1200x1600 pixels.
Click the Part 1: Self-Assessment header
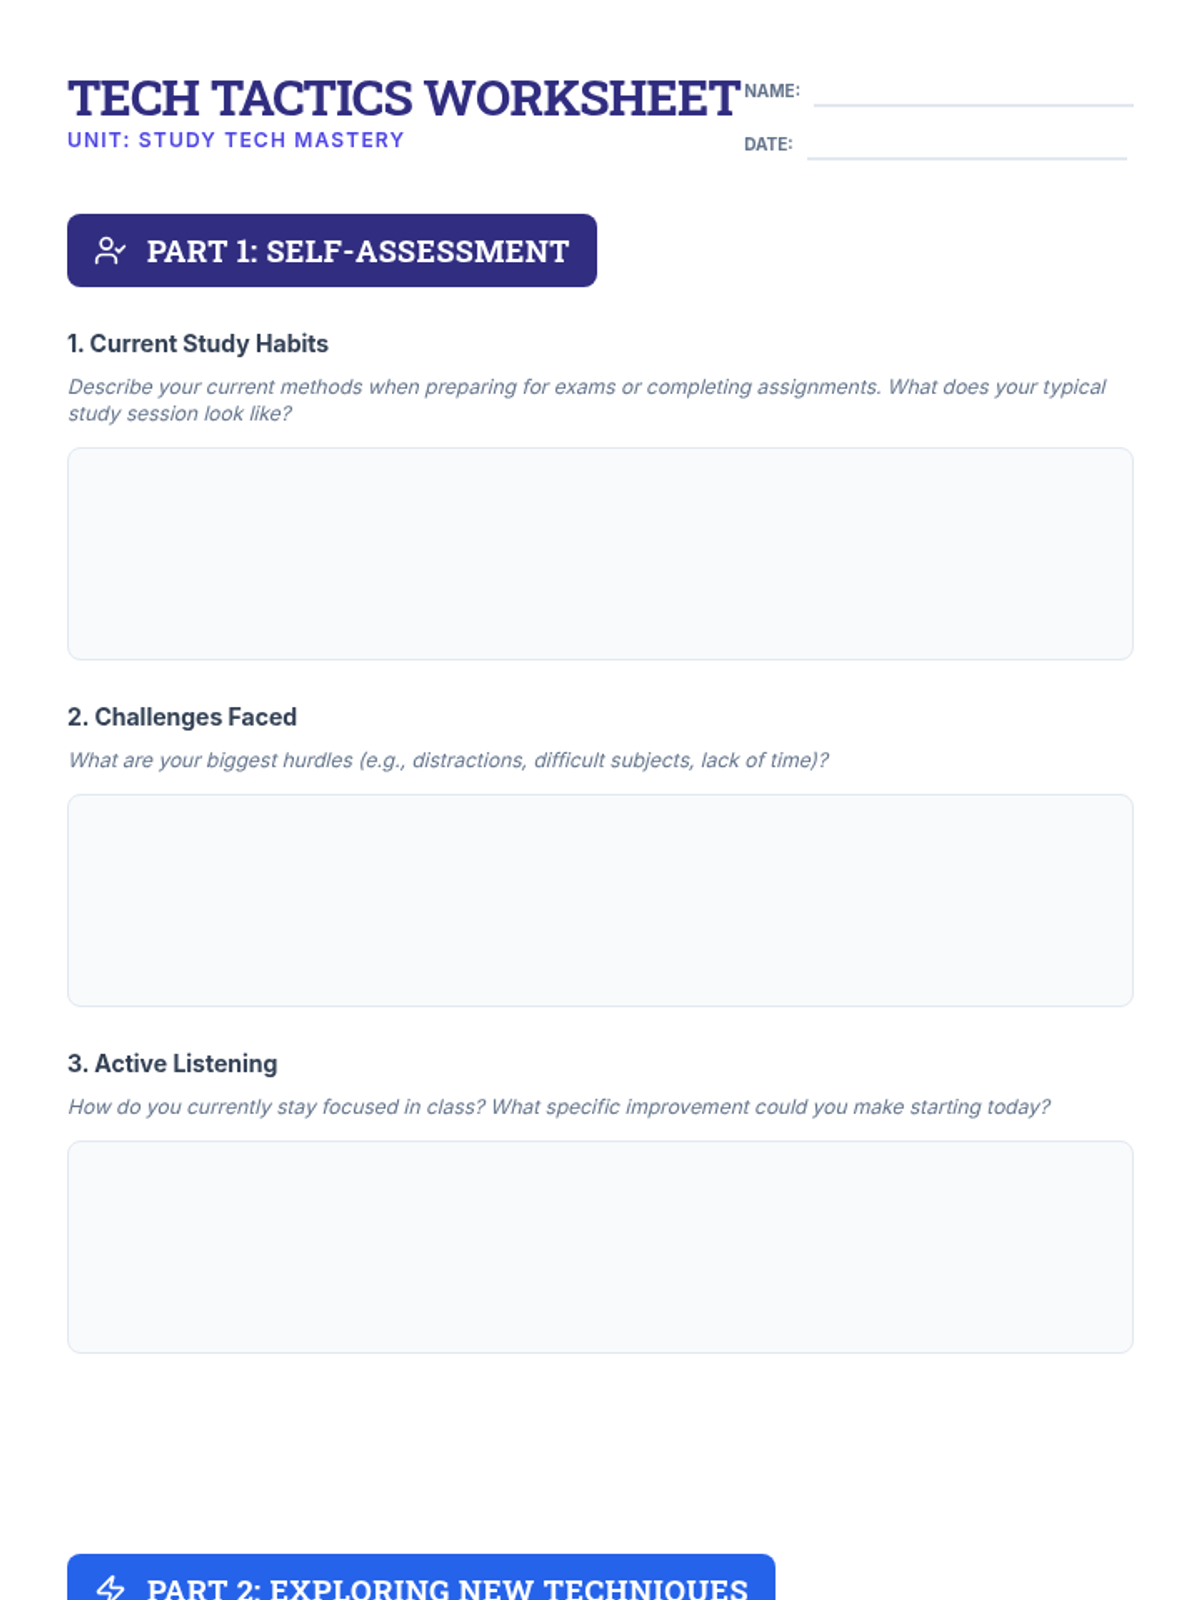pyautogui.click(x=332, y=250)
